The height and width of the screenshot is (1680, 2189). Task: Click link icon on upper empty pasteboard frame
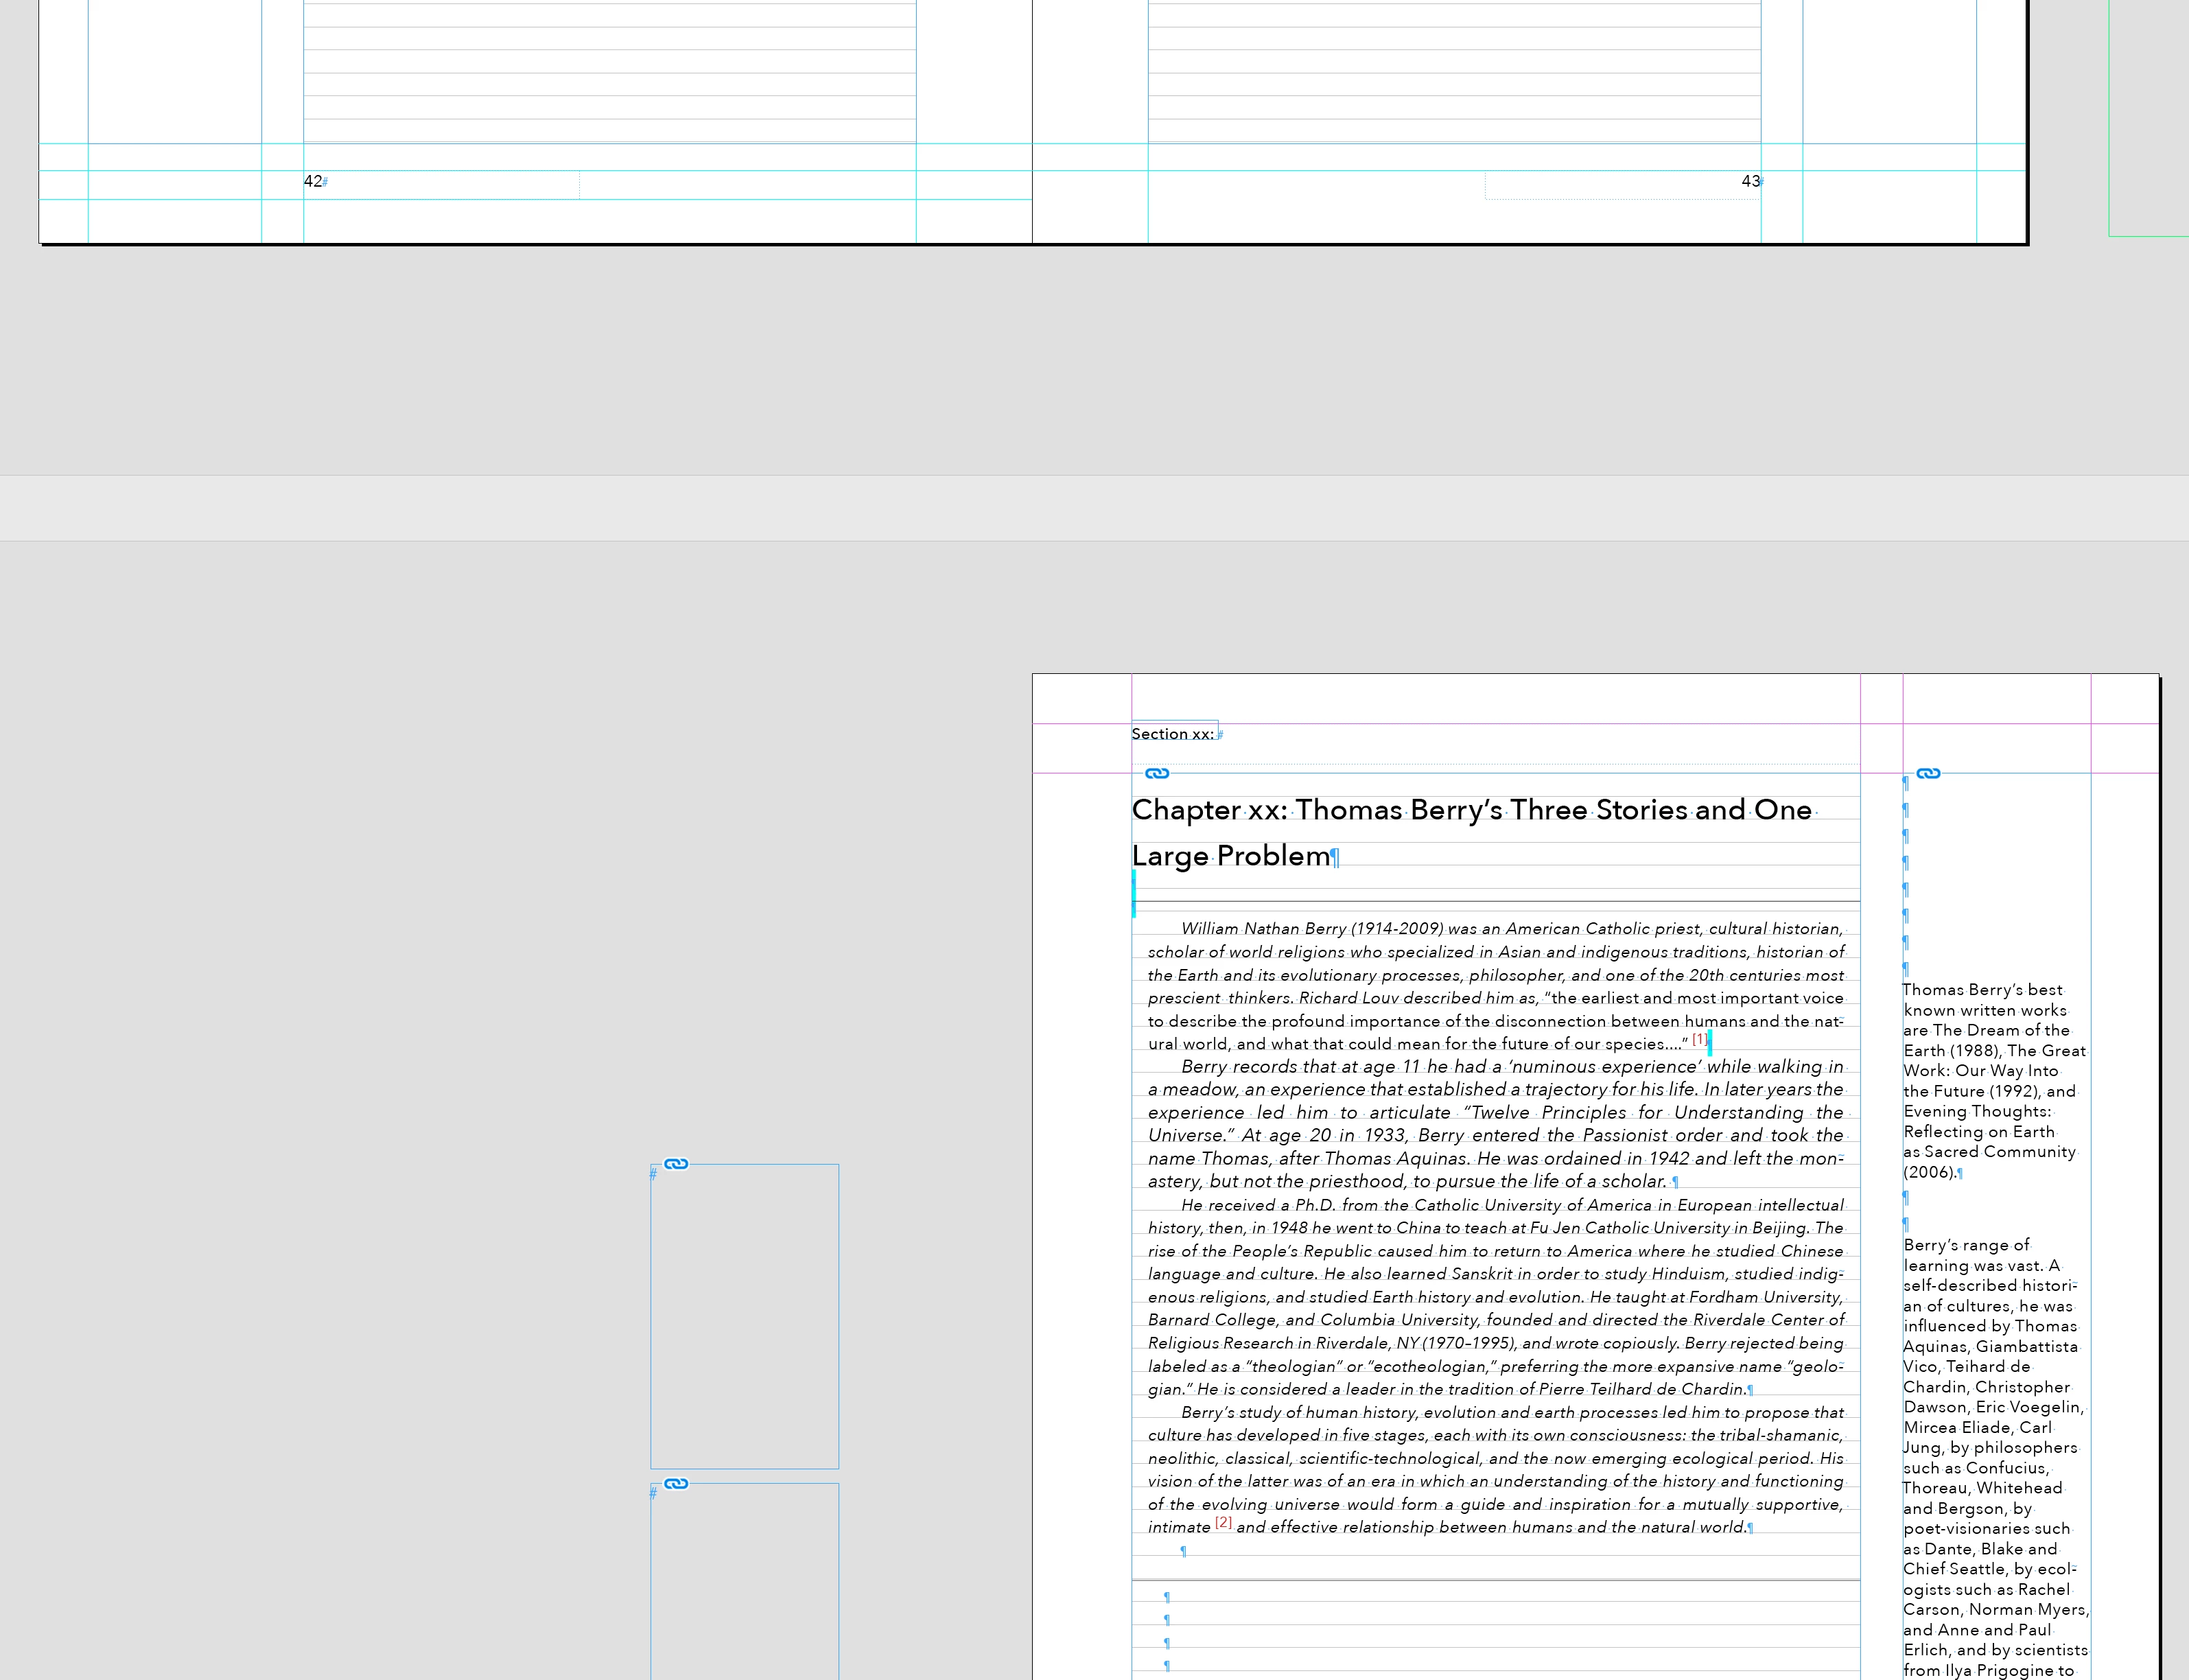(676, 1163)
